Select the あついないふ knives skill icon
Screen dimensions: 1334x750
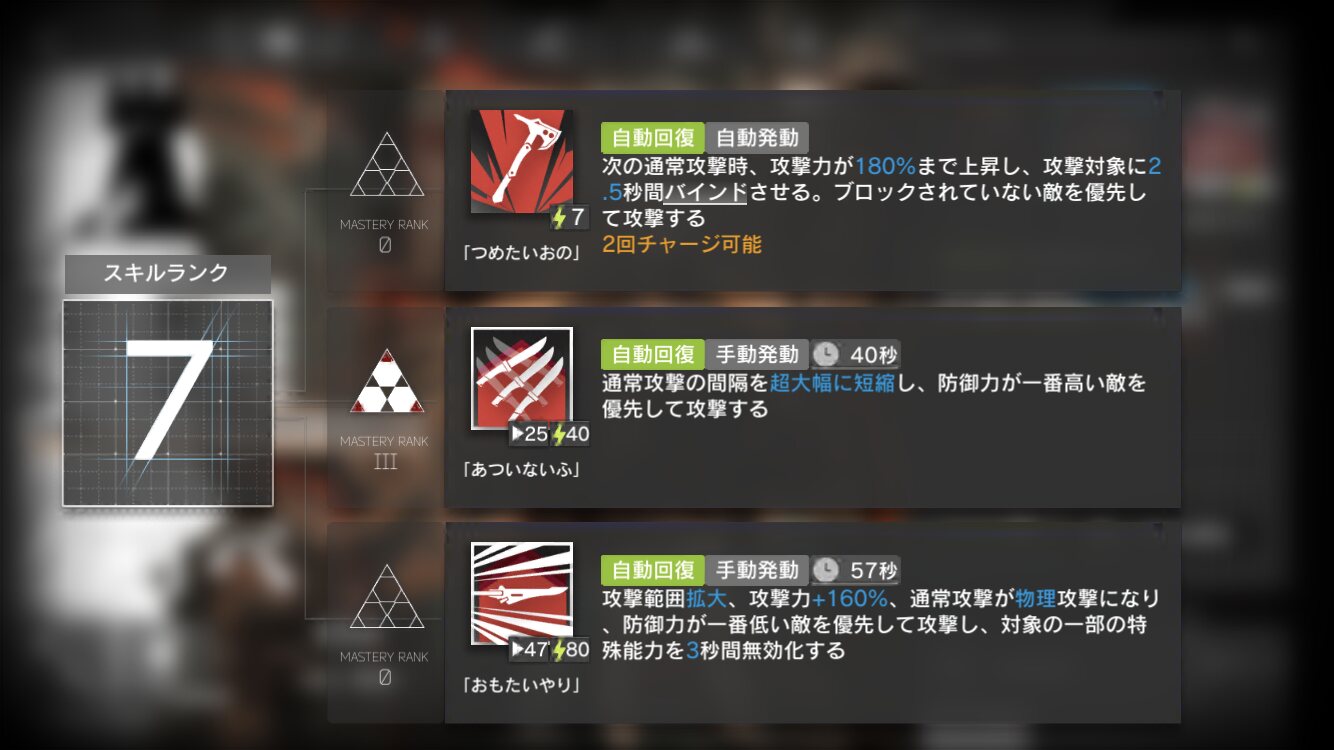[522, 378]
